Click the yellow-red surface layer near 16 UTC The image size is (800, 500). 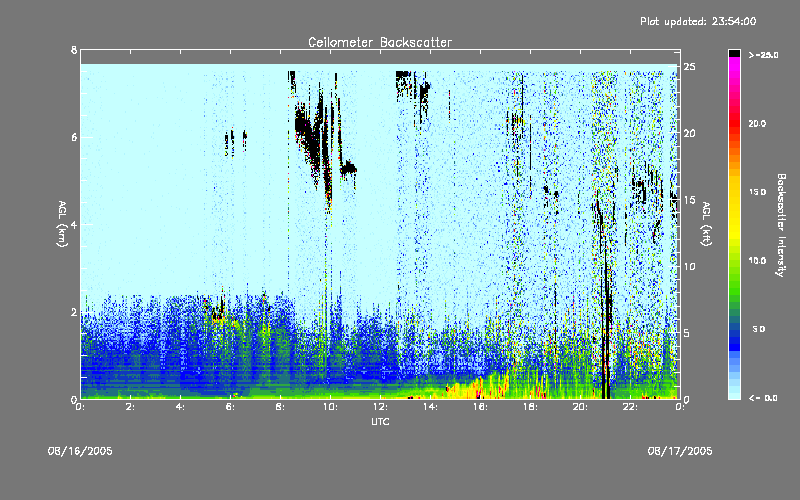(x=477, y=388)
